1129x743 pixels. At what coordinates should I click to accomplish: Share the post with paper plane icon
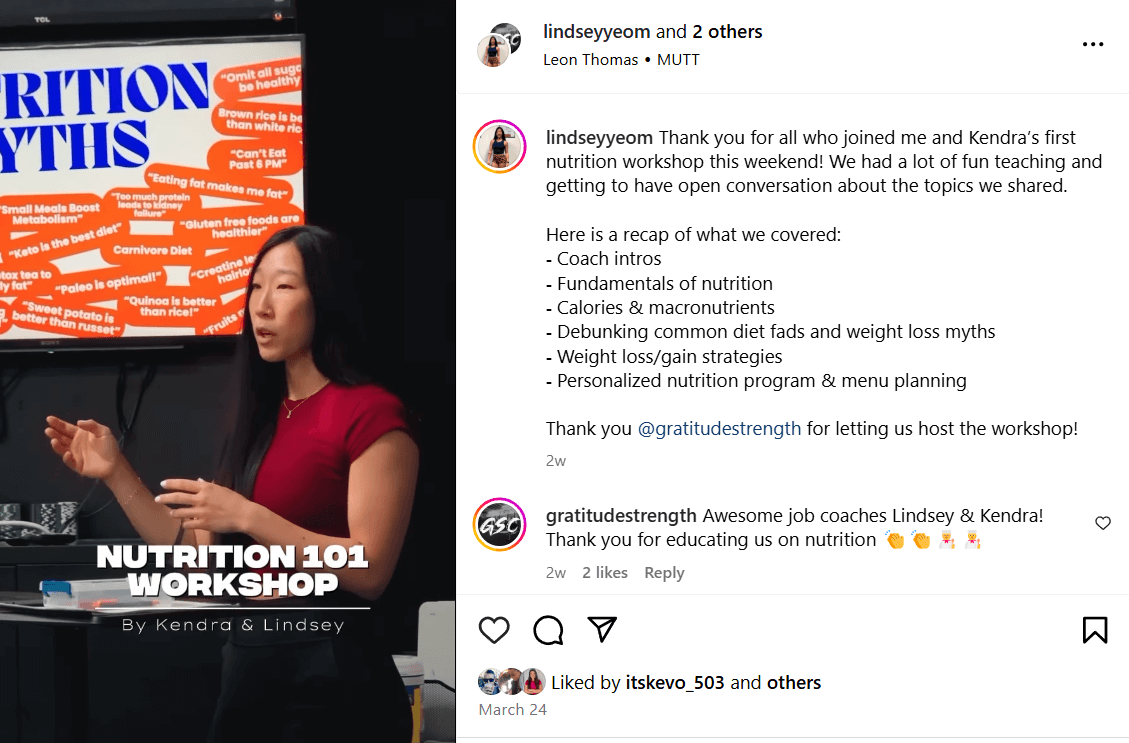[x=602, y=629]
